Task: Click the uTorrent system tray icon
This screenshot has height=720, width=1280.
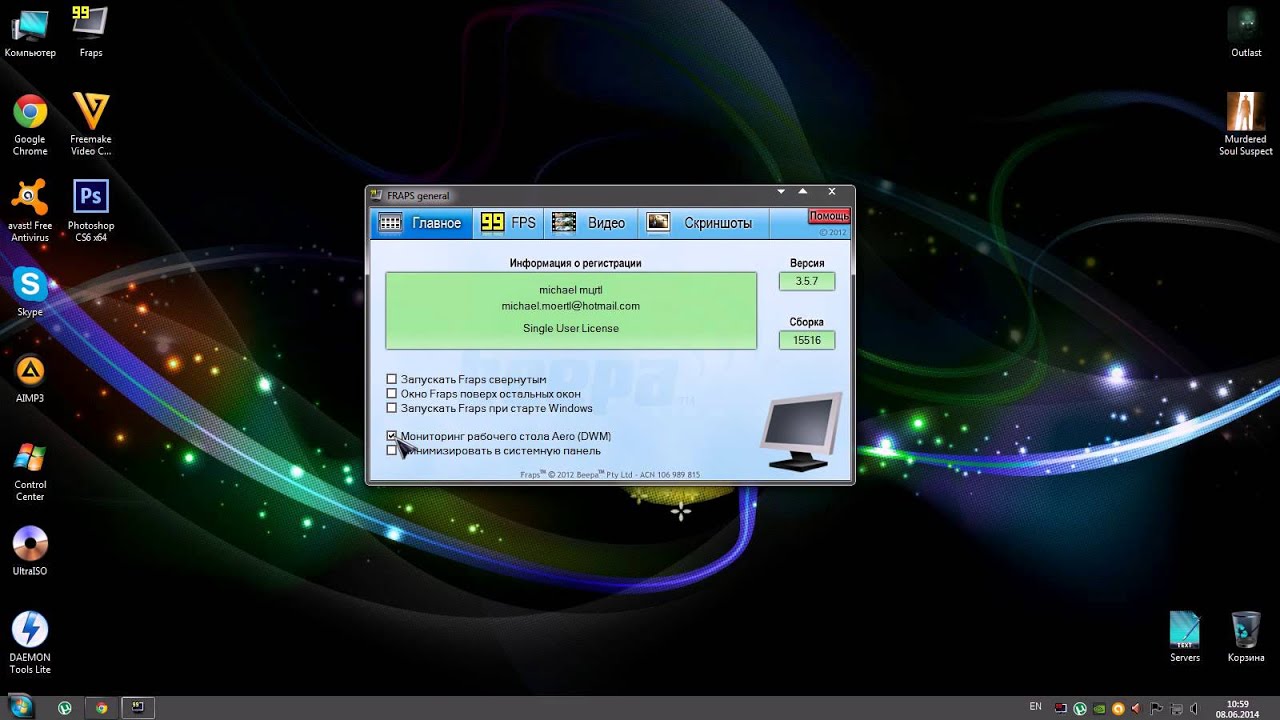Action: 1080,709
